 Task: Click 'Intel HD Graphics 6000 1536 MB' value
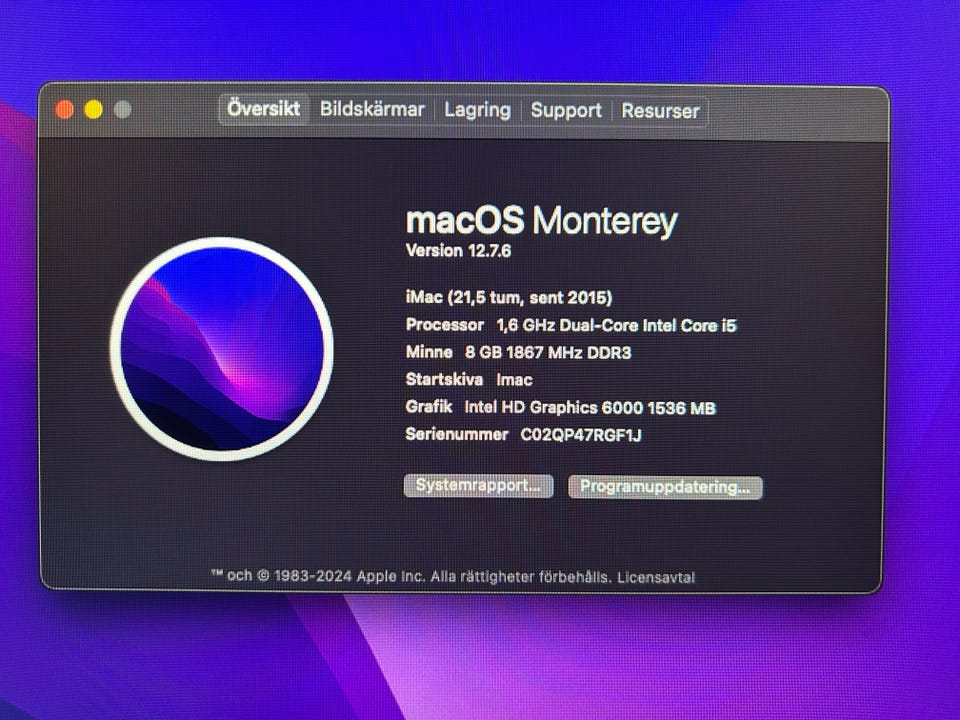pos(590,408)
